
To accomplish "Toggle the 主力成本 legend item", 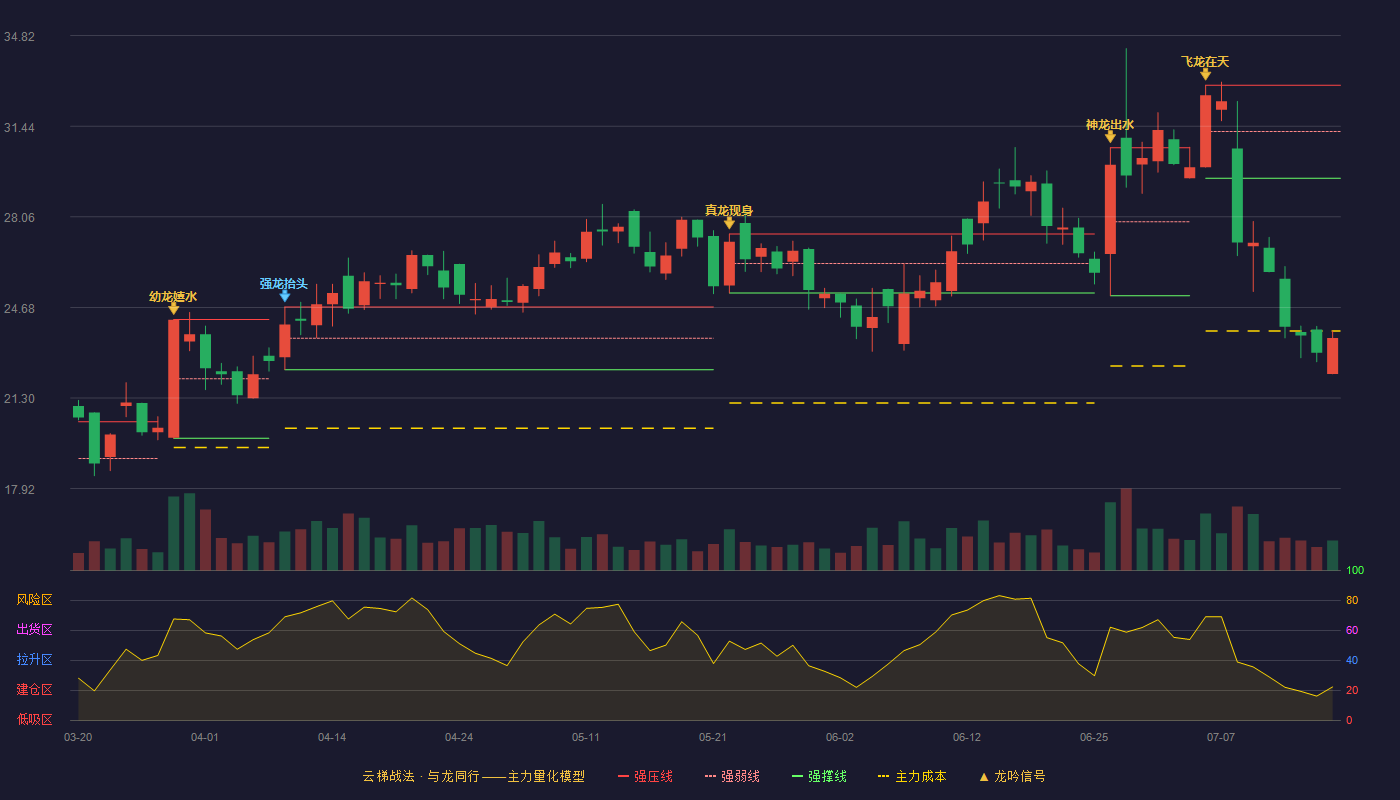I will tap(912, 776).
